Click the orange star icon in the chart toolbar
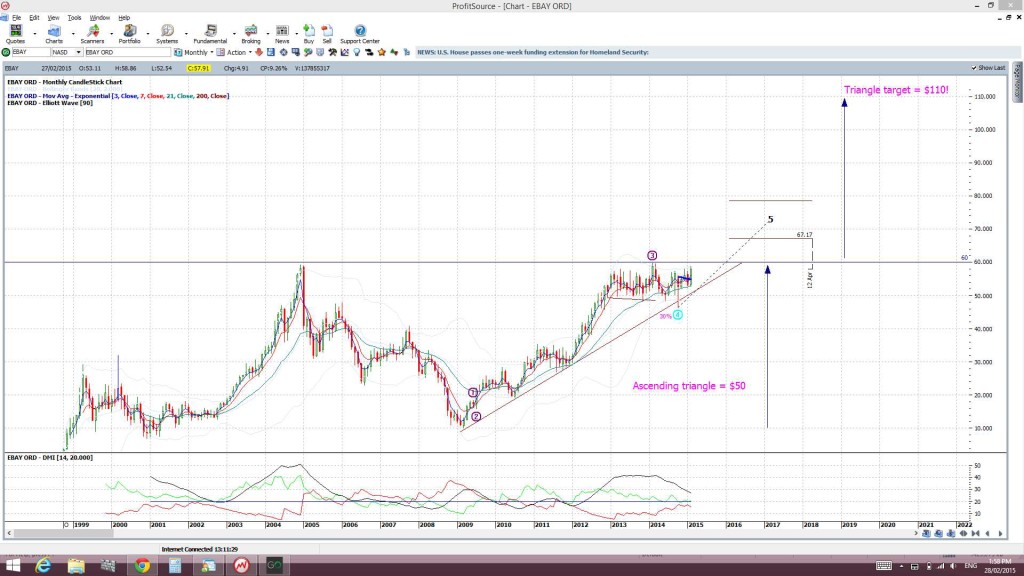1024x576 pixels. coord(382,52)
